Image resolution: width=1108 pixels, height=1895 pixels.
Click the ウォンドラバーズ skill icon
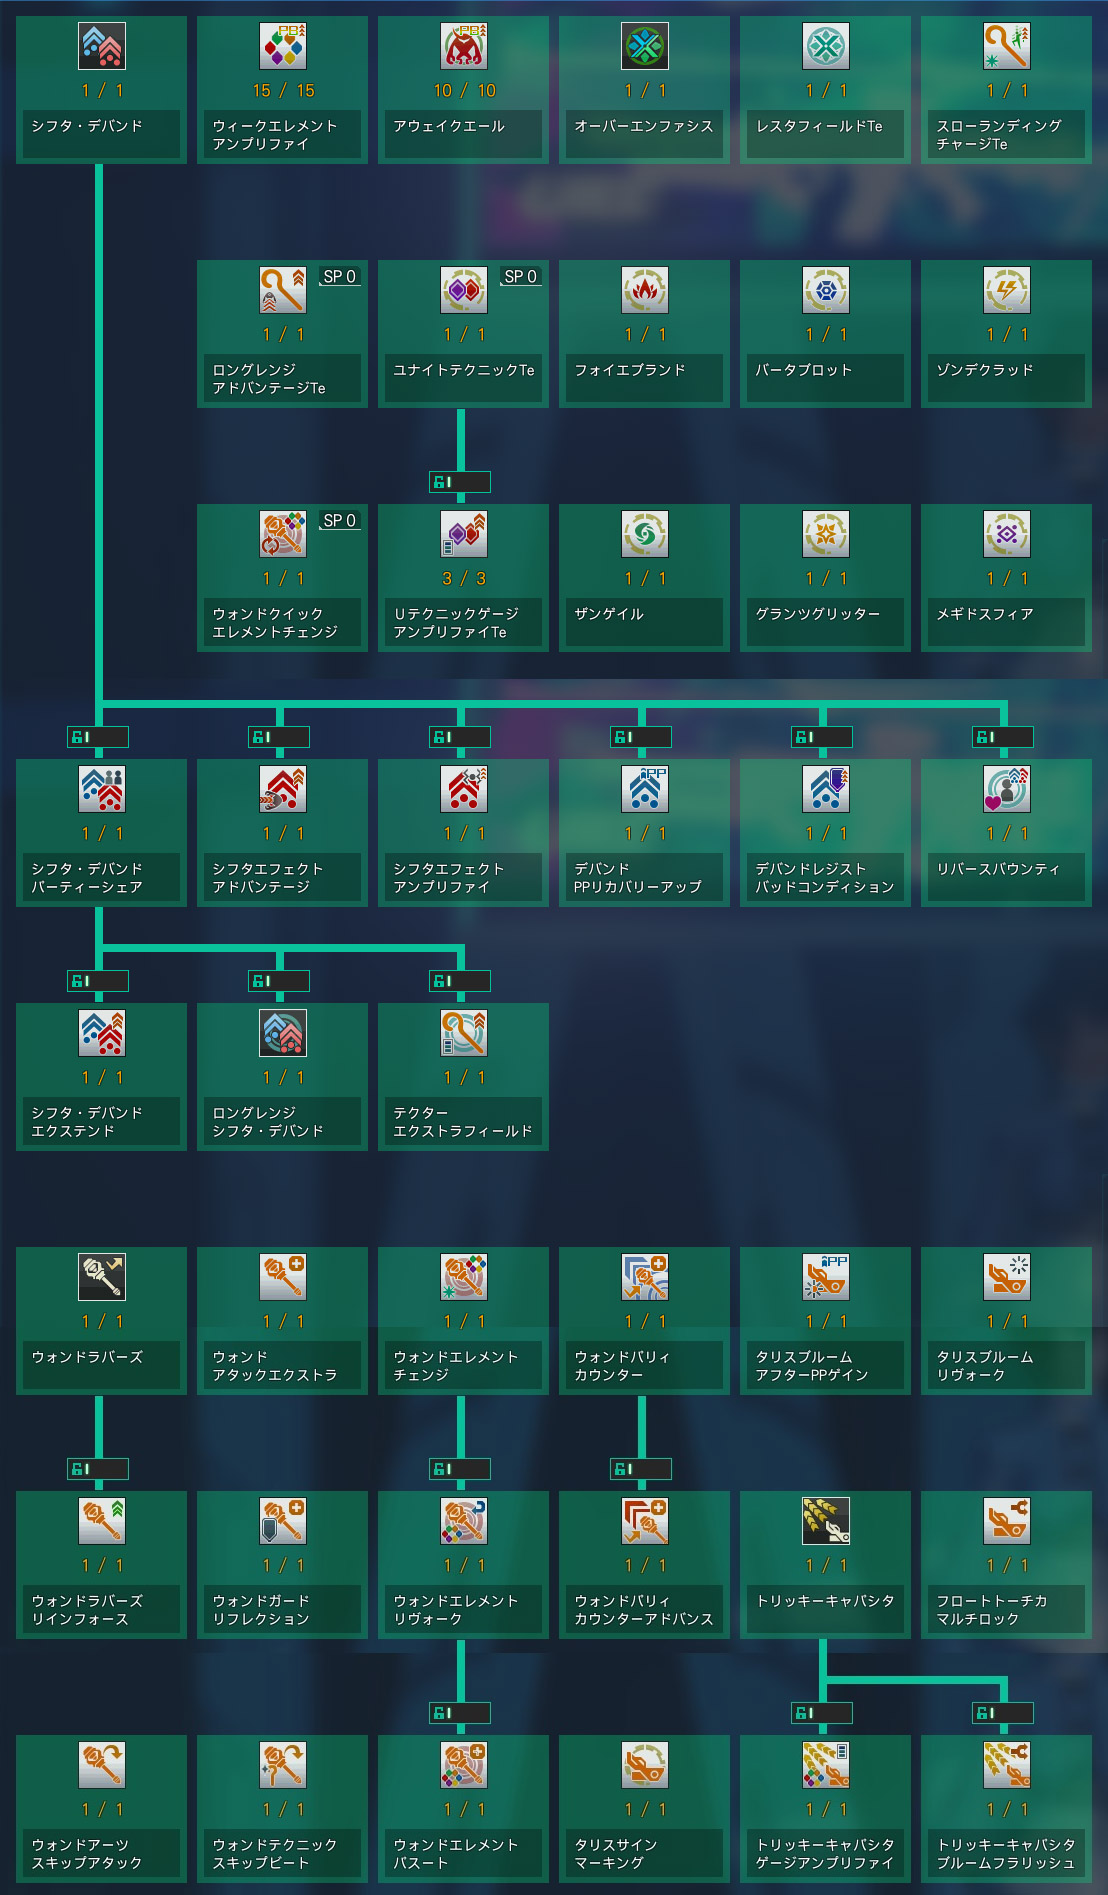102,1277
